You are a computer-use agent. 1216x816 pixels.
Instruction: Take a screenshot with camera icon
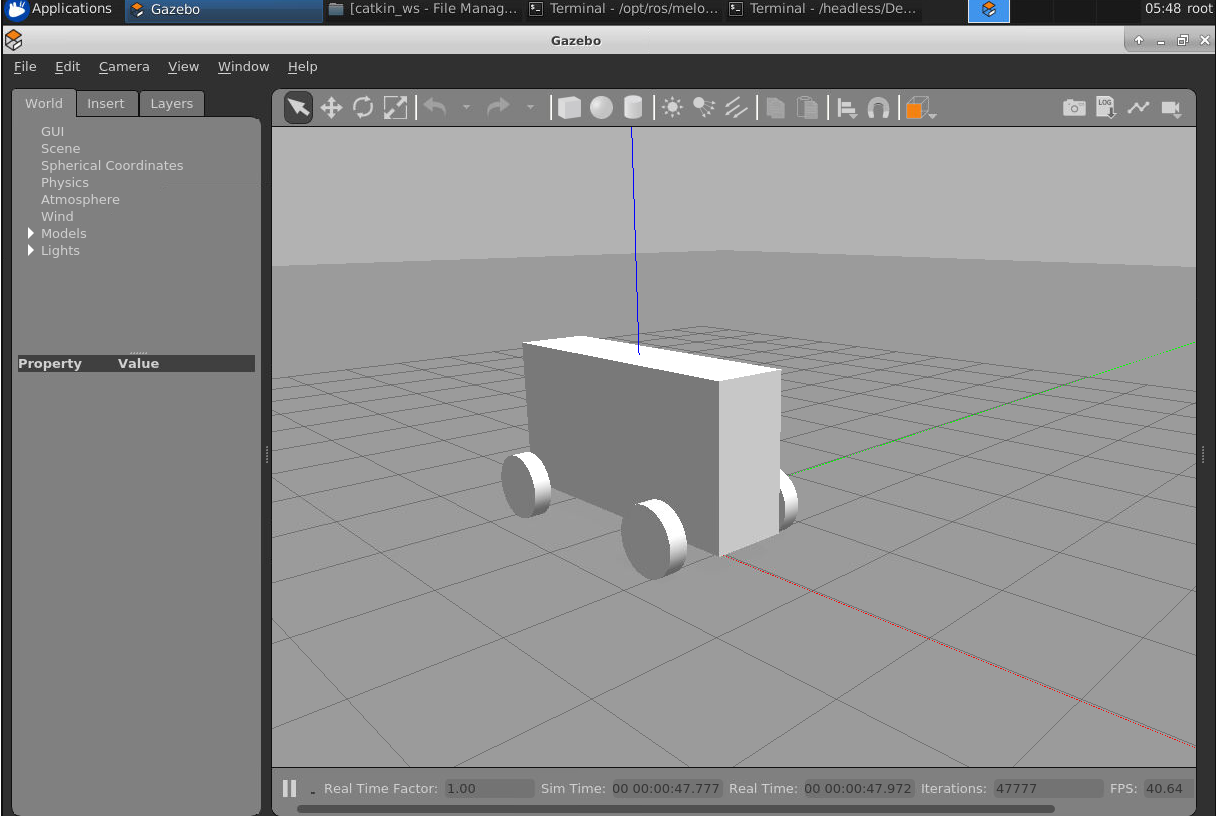[1074, 108]
